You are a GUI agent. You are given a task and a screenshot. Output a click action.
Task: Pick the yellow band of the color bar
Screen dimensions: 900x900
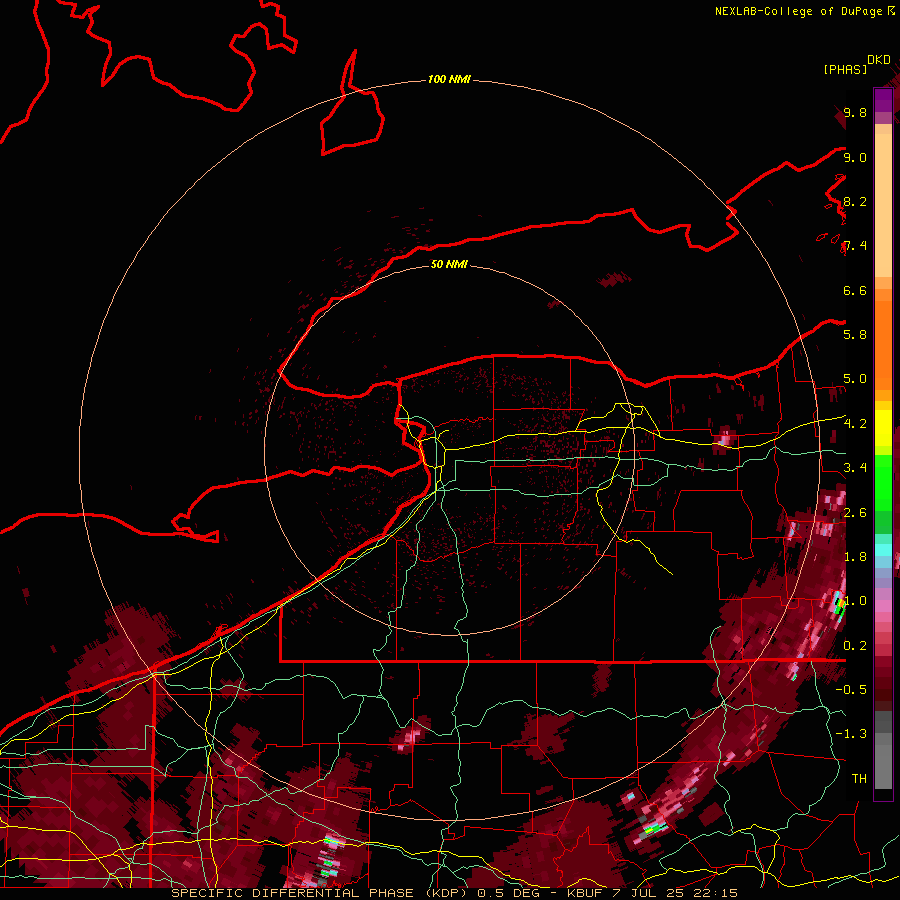pyautogui.click(x=883, y=428)
